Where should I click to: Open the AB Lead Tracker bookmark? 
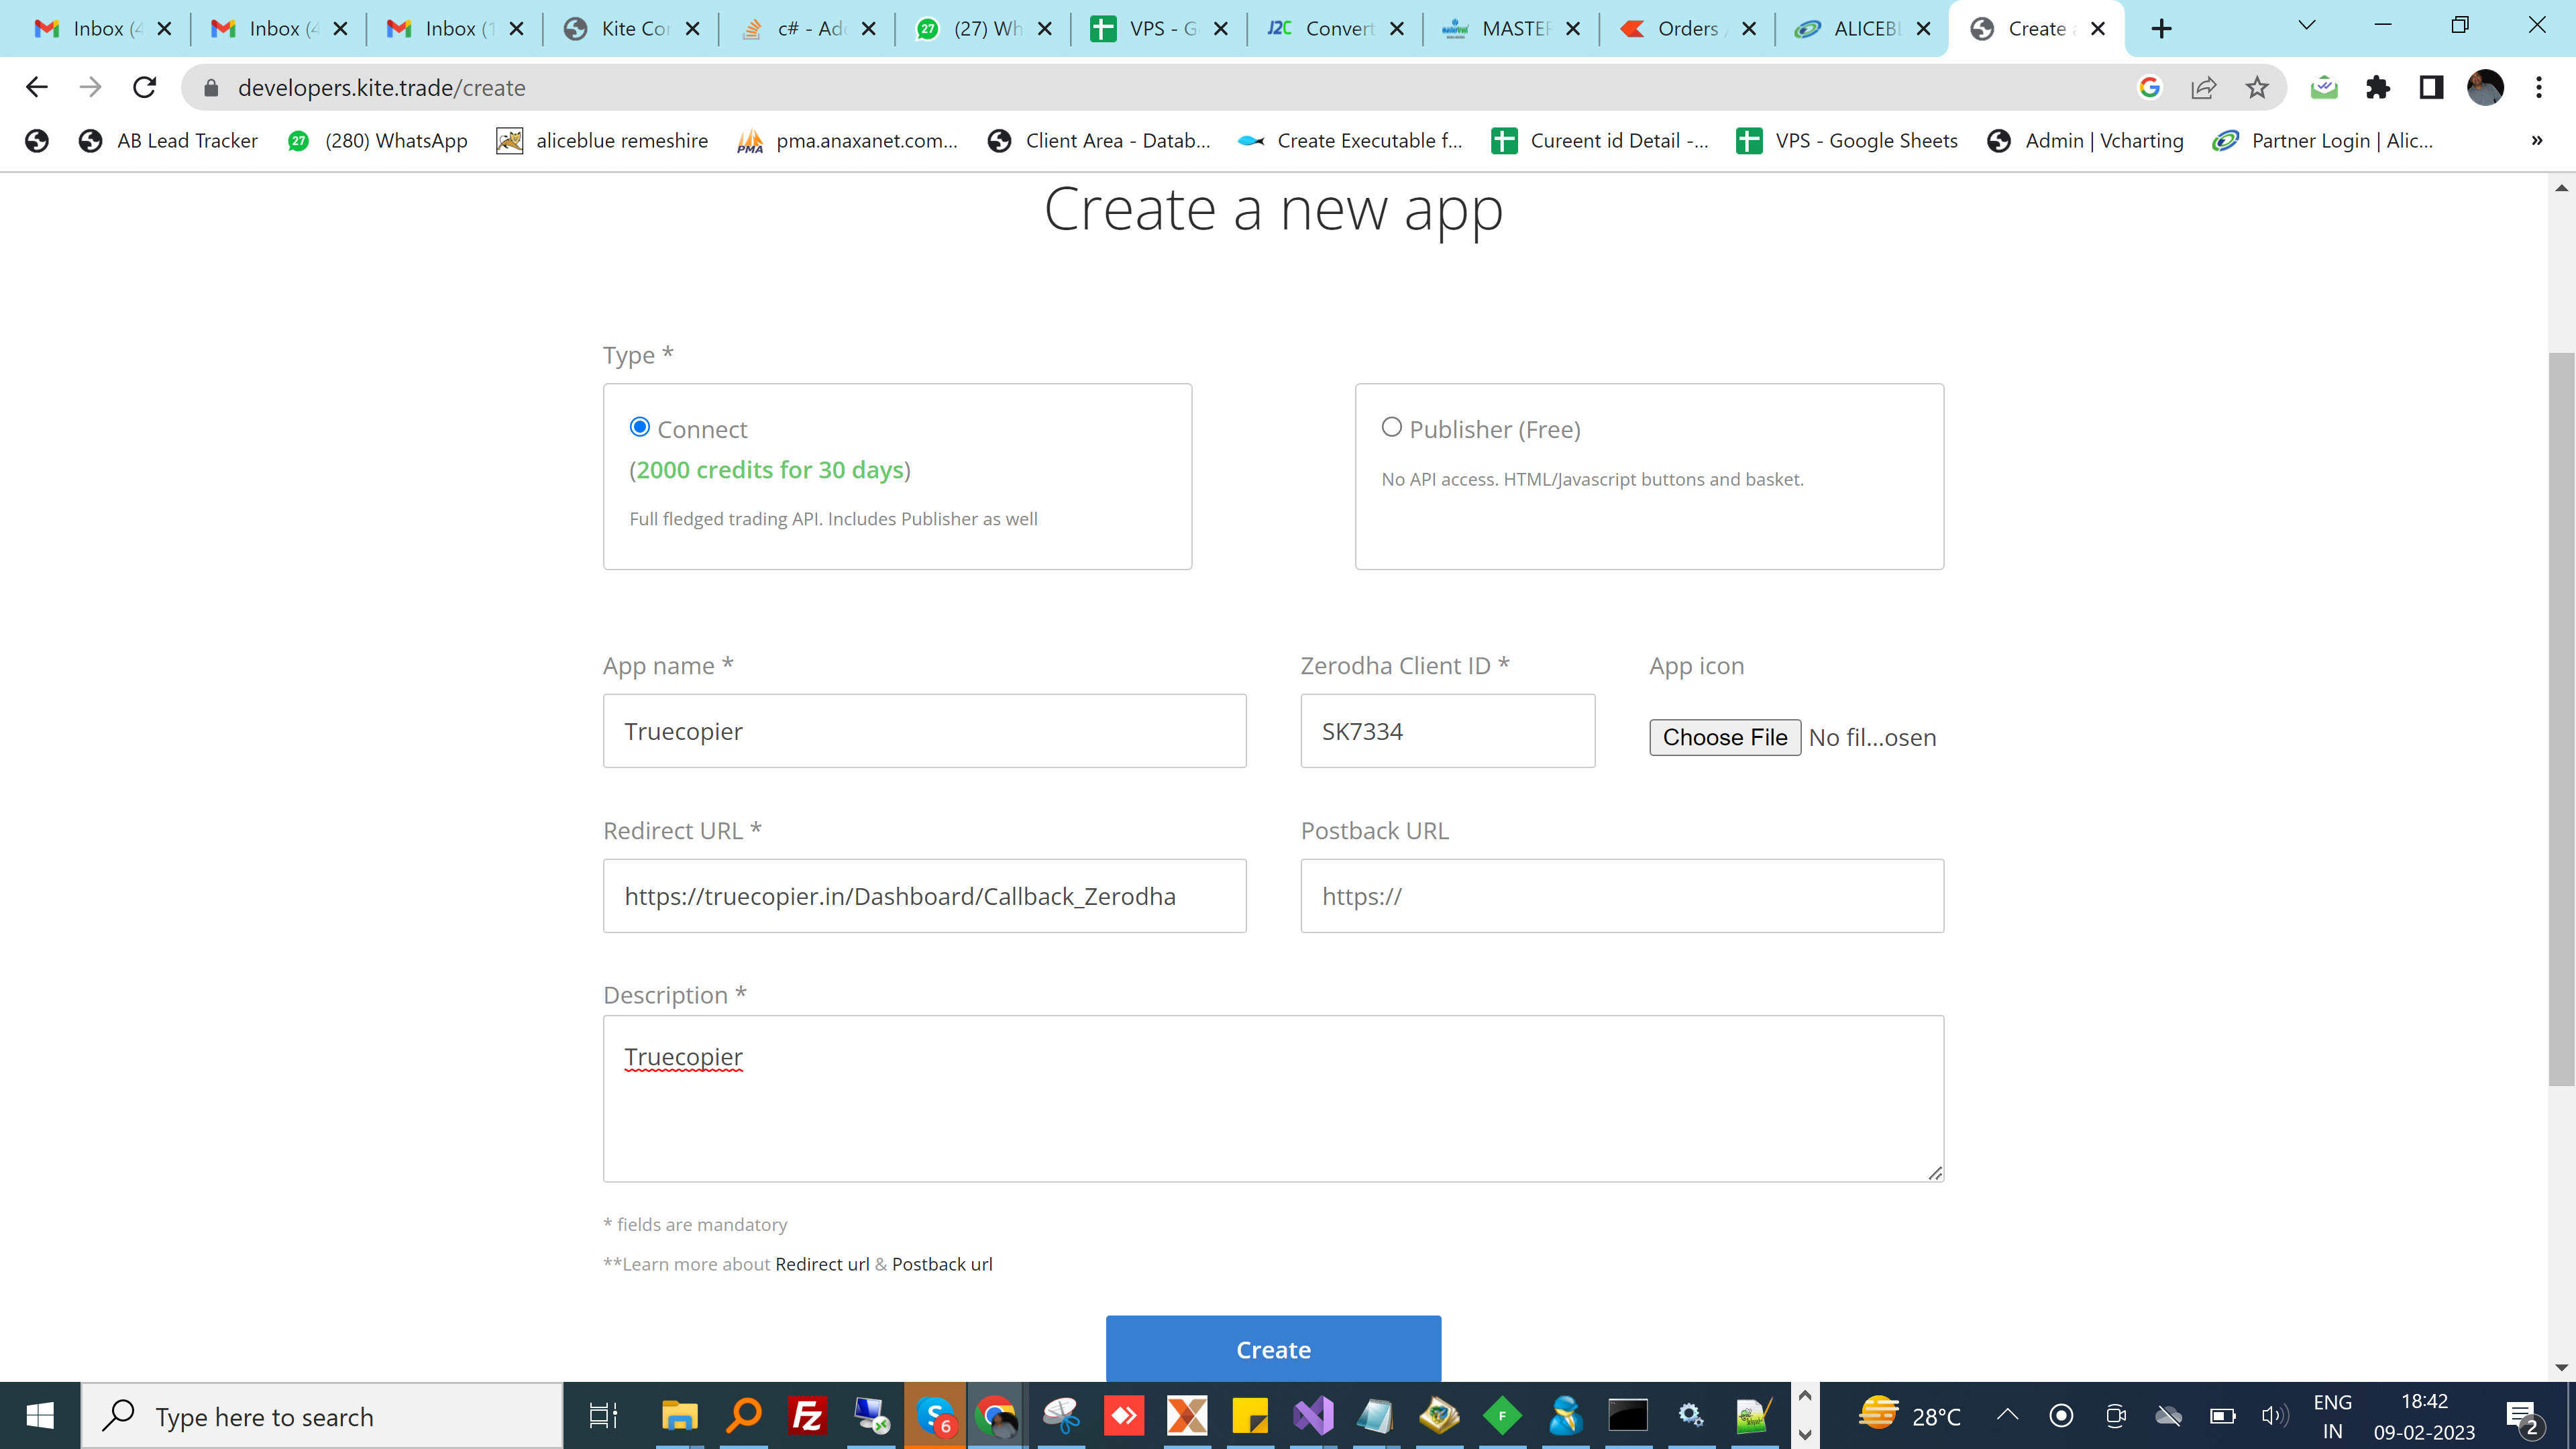169,141
